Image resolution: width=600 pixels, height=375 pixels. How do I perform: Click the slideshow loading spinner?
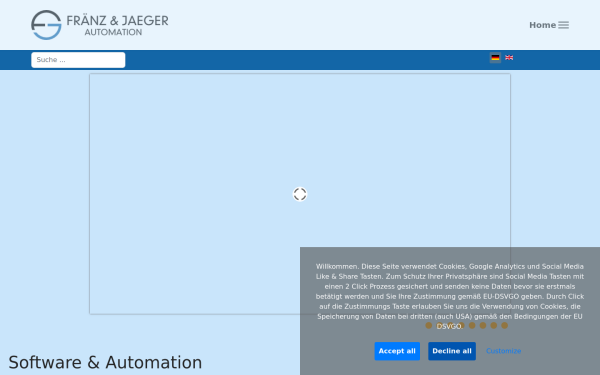click(300, 194)
